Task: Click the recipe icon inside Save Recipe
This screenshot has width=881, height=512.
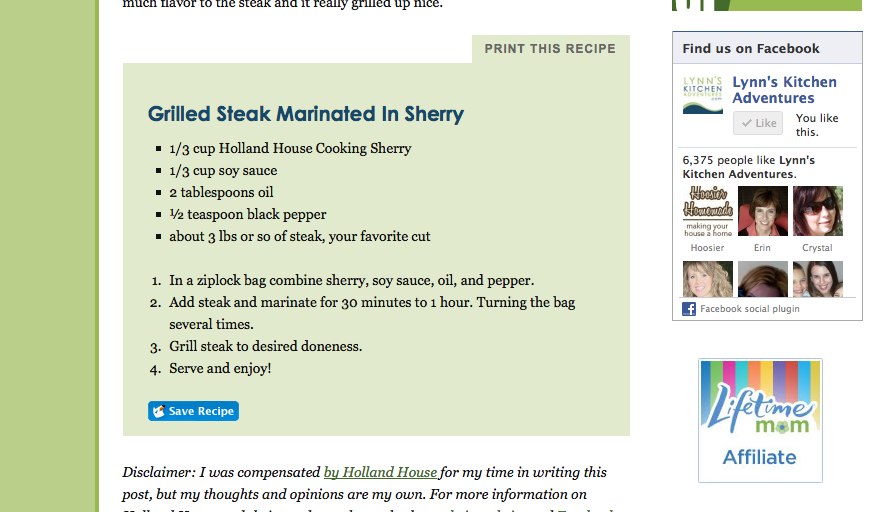Action: click(158, 411)
